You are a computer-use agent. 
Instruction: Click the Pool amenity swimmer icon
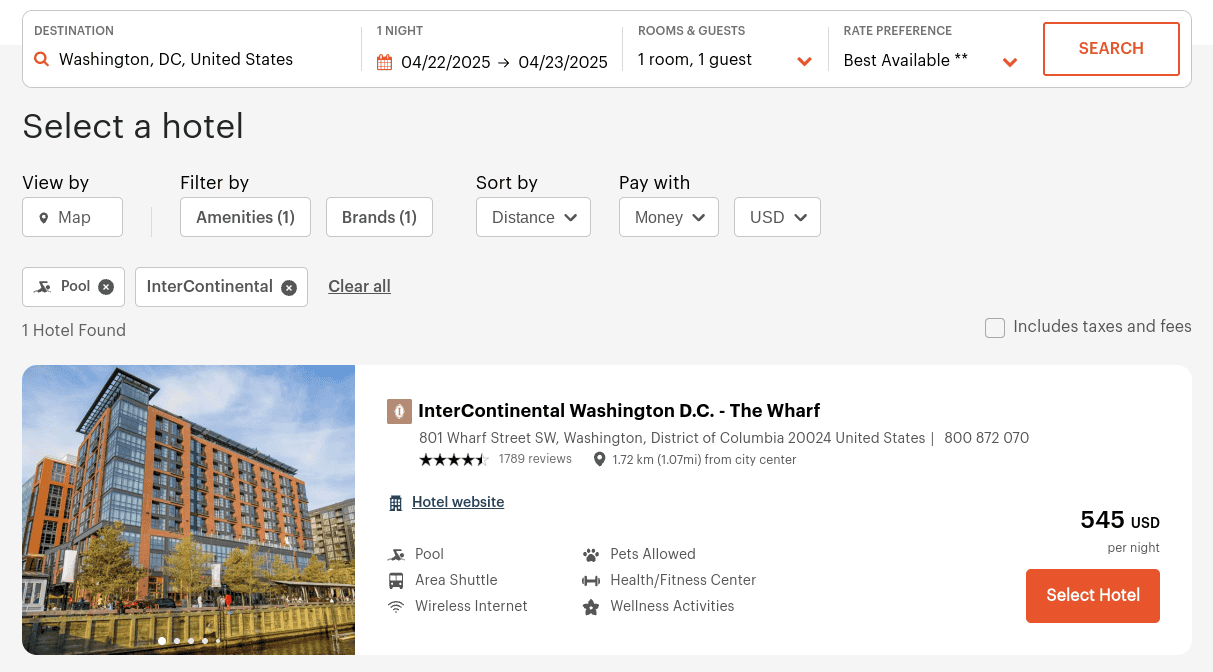coord(397,555)
